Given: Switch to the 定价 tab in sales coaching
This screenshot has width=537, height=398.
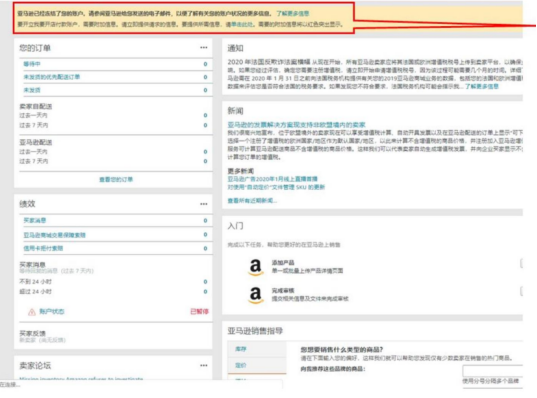Looking at the screenshot, I should click(257, 365).
